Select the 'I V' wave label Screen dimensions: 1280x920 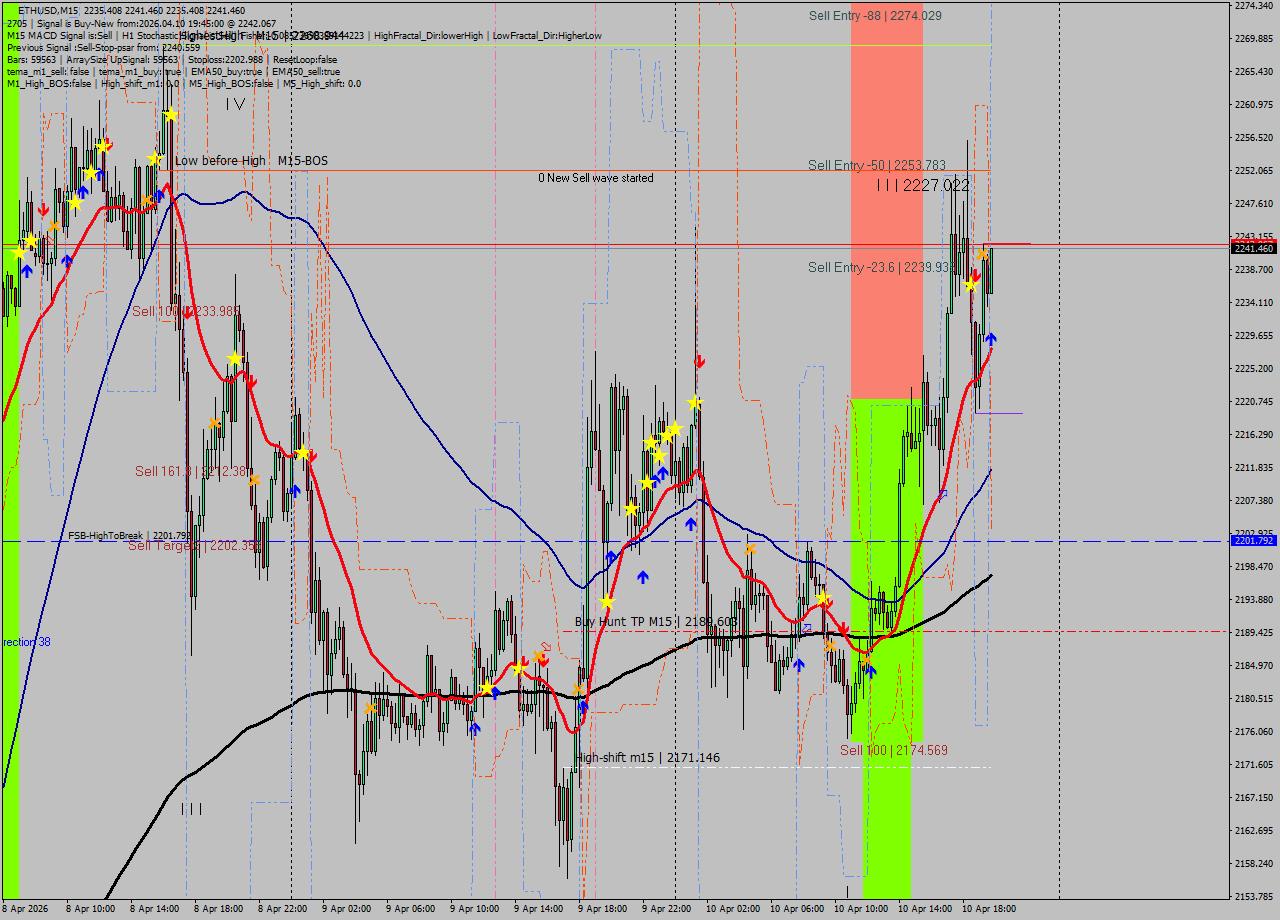coord(235,104)
